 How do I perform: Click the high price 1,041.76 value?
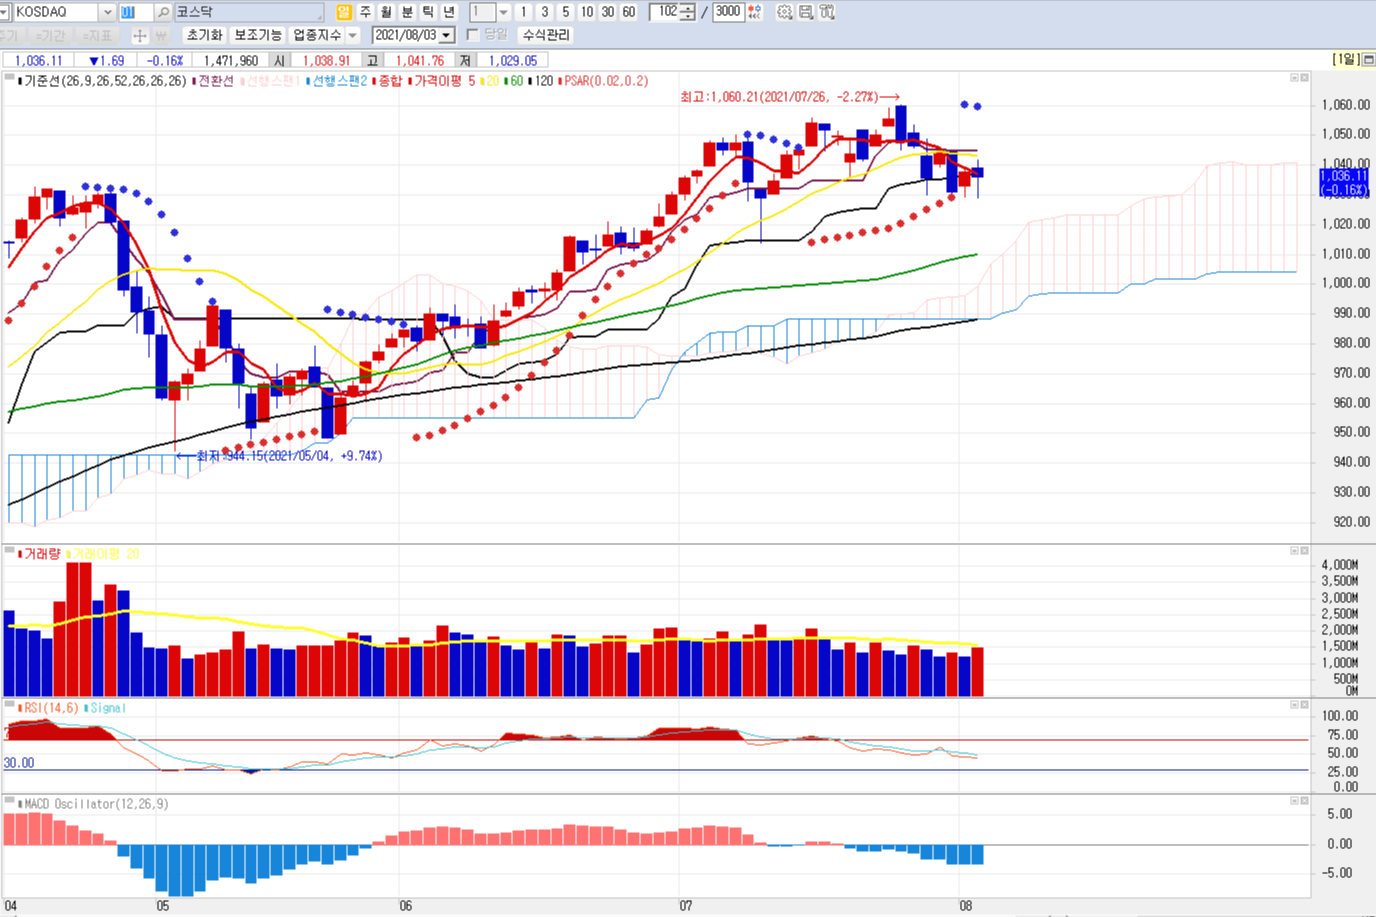[420, 61]
